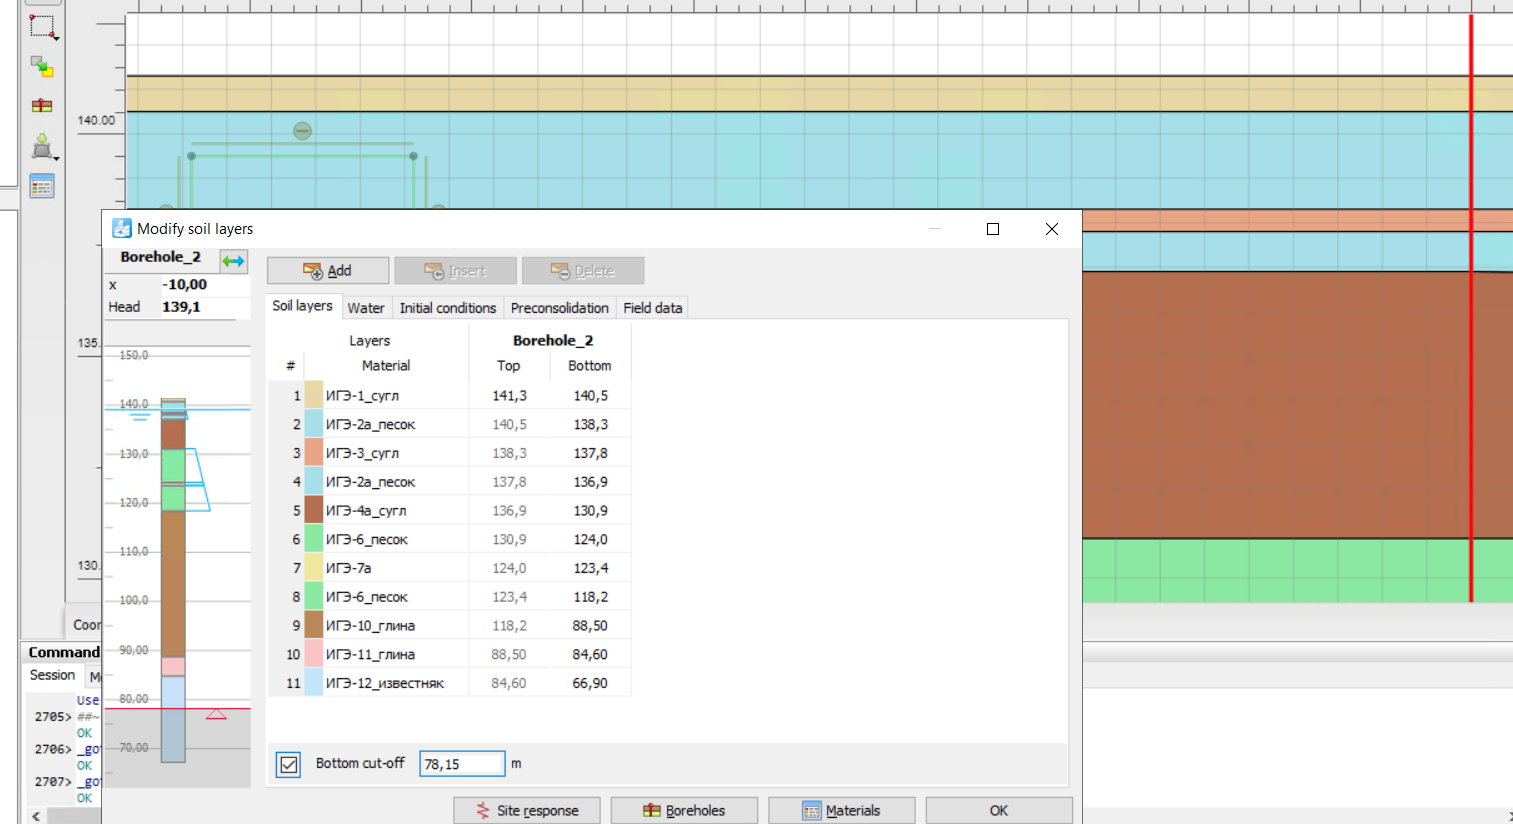Click Bottom value 84,60 of layer 10

coord(590,654)
